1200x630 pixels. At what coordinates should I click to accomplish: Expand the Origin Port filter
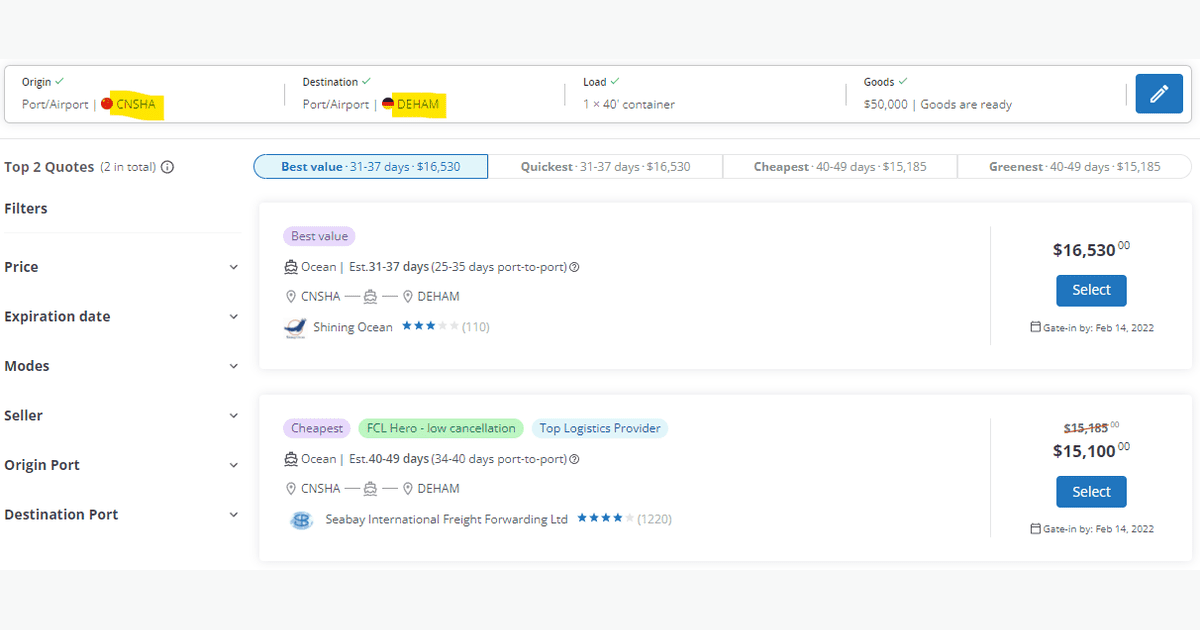pyautogui.click(x=233, y=465)
